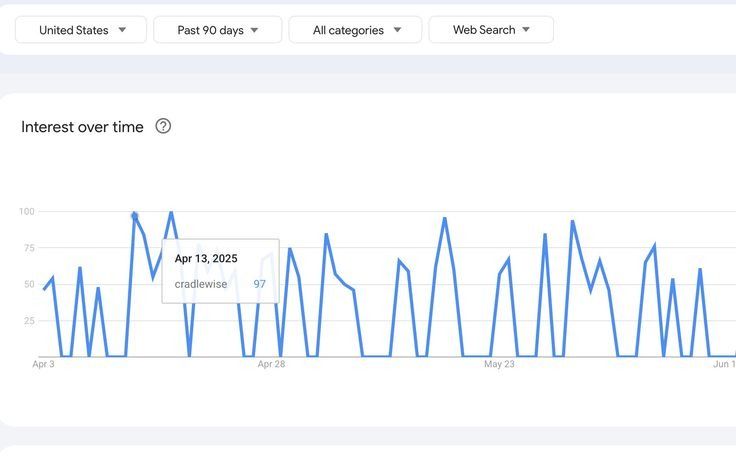This screenshot has width=736, height=460.
Task: Open the help icon beside Interest over time
Action: pos(164,126)
